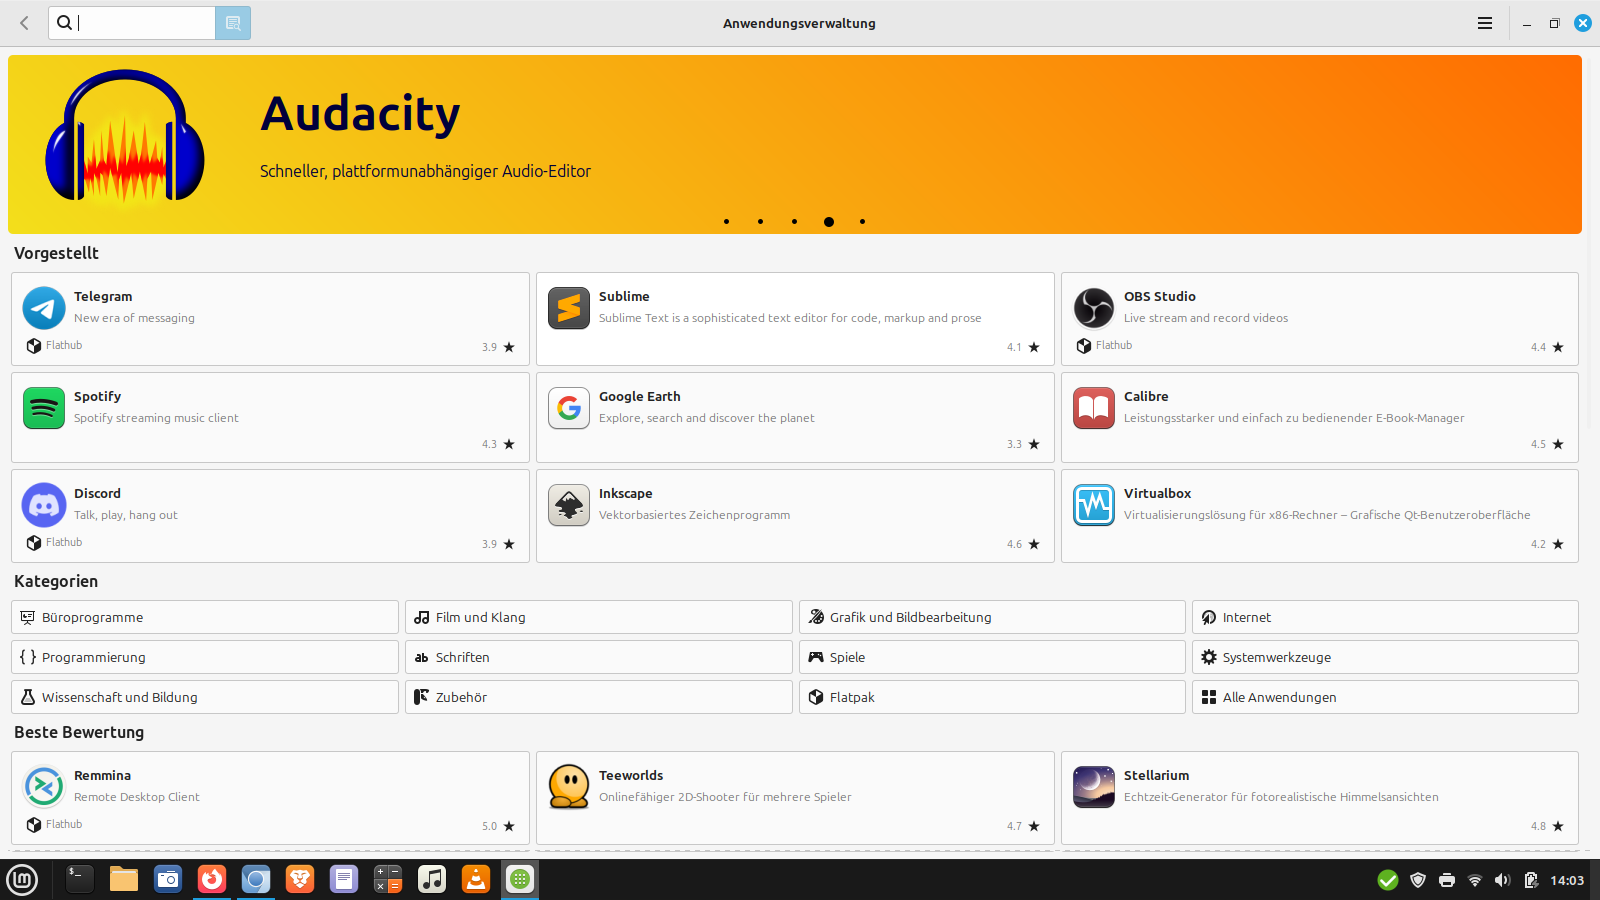This screenshot has width=1600, height=900.
Task: Click the Inkscape app icon
Action: coord(569,505)
